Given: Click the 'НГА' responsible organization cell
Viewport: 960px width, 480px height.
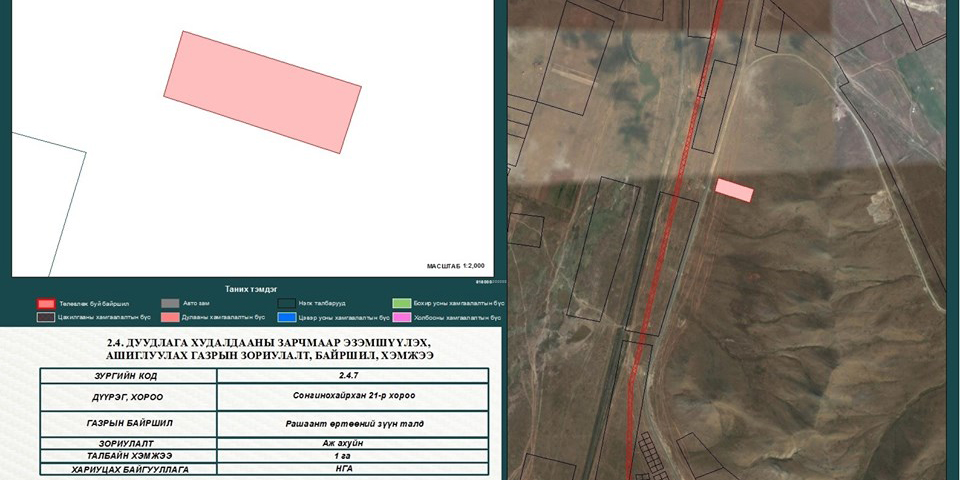Looking at the screenshot, I should (352, 468).
